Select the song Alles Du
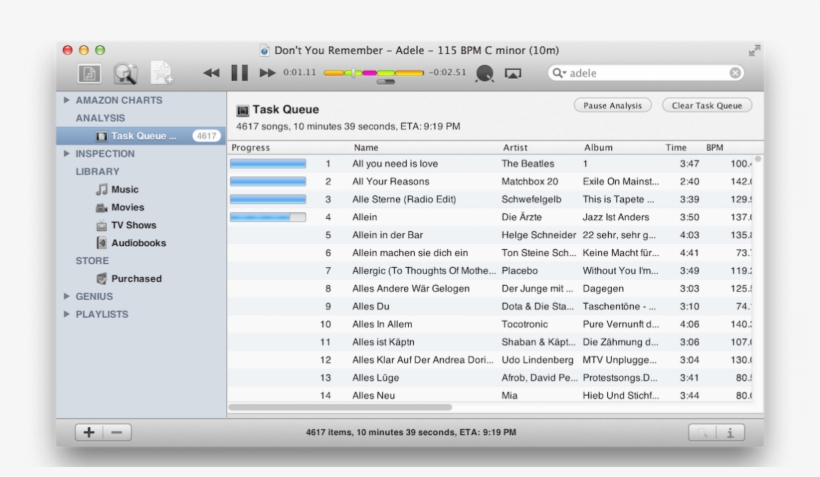The width and height of the screenshot is (820, 477). pyautogui.click(x=370, y=306)
